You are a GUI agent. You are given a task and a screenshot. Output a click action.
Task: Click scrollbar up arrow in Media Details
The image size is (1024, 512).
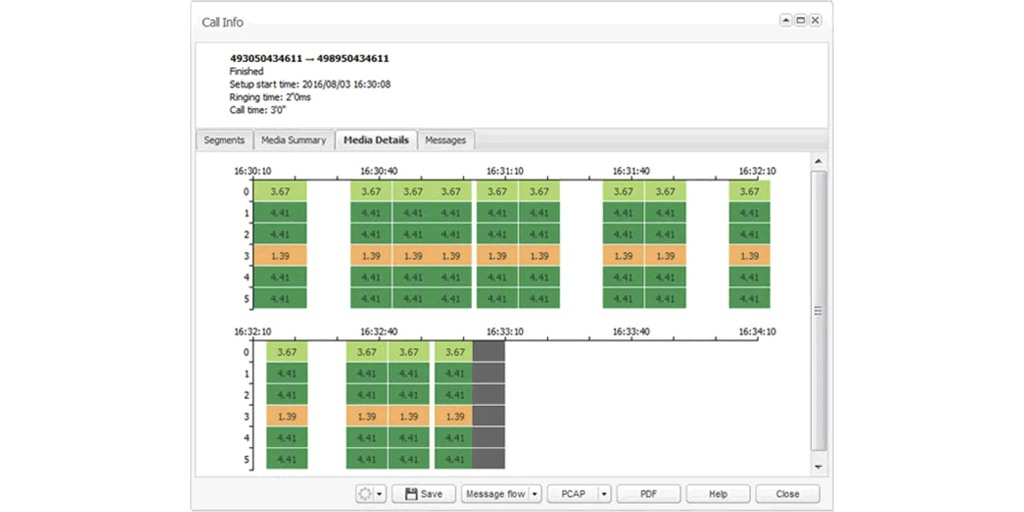(819, 162)
